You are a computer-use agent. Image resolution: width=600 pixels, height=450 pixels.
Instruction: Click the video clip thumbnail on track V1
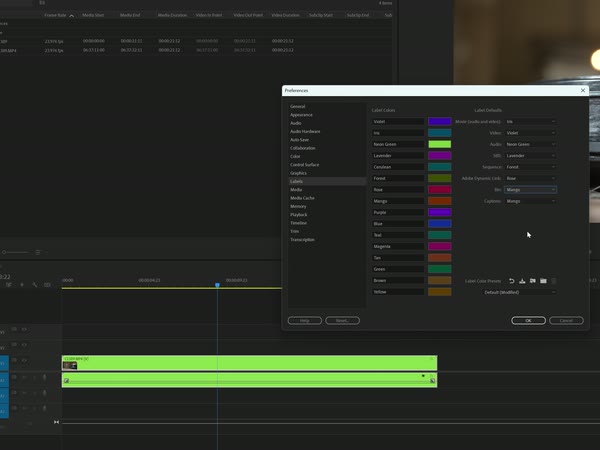(70, 366)
